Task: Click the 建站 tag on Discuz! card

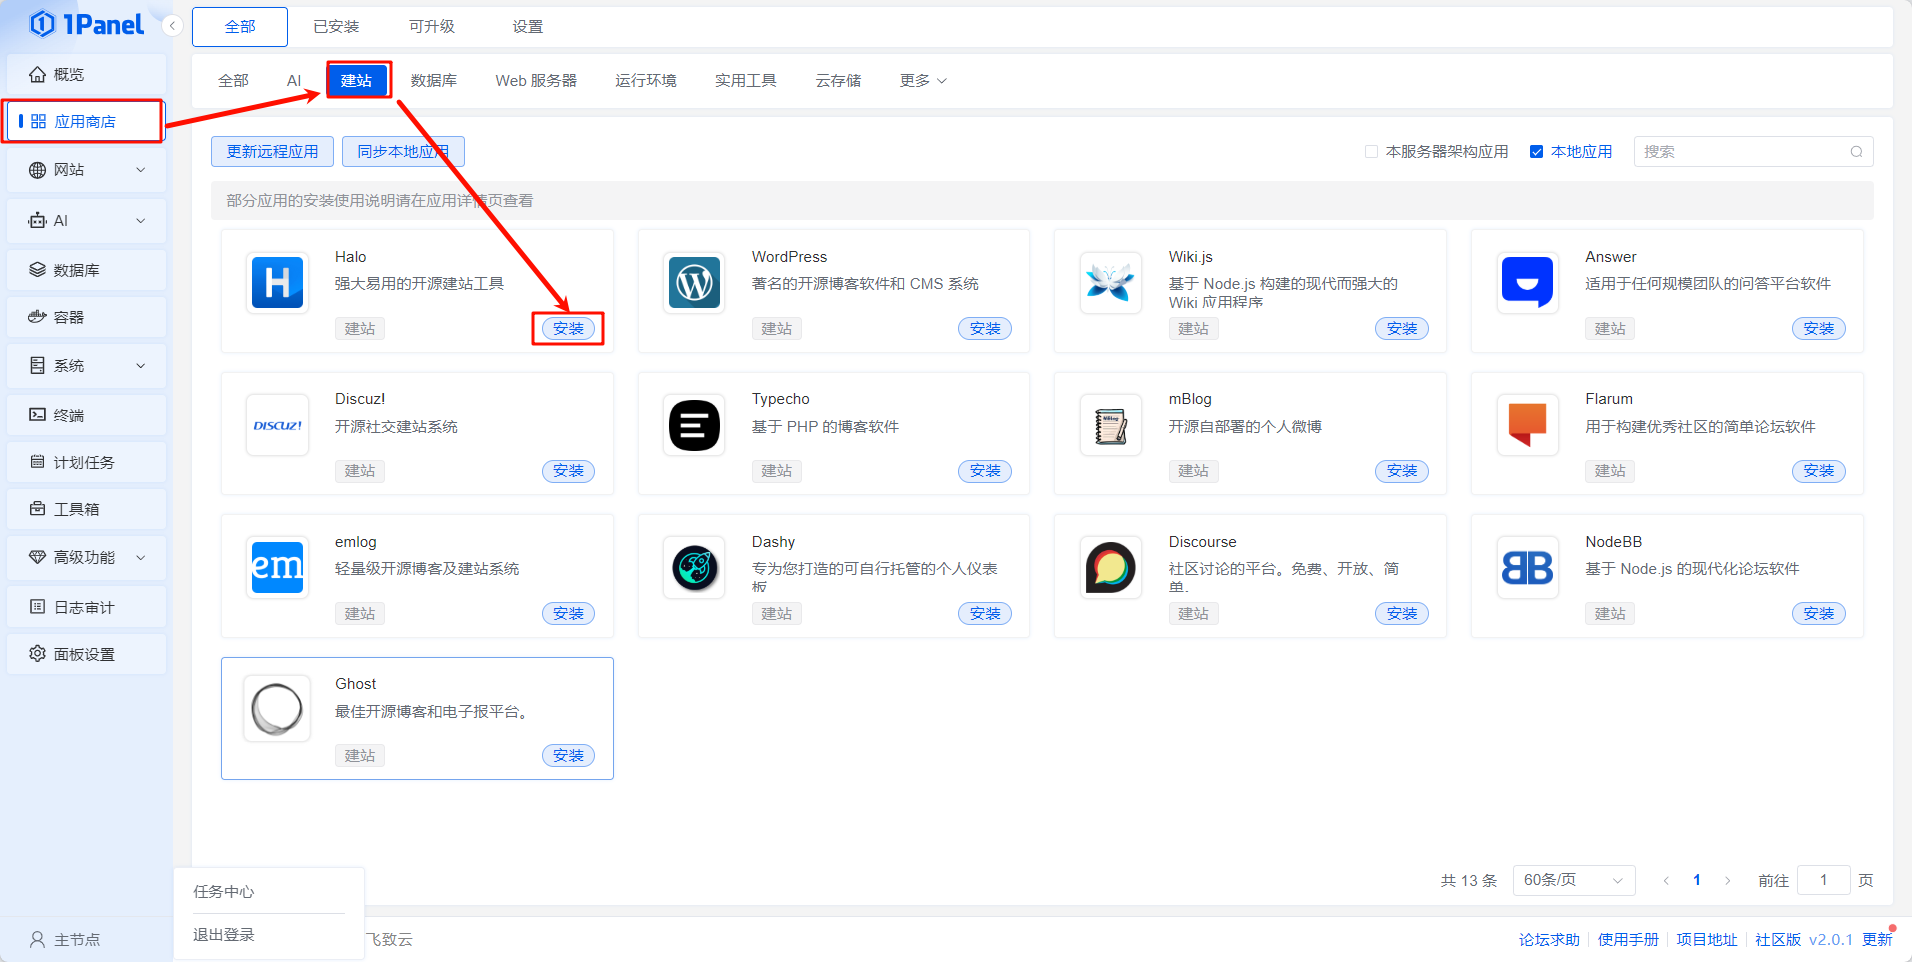Action: click(x=360, y=471)
